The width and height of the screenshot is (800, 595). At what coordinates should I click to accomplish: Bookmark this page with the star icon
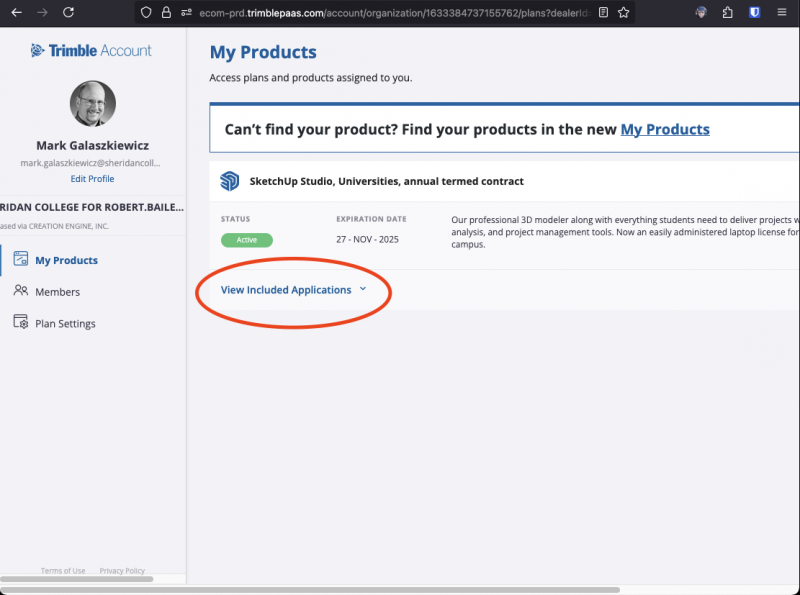coord(624,13)
